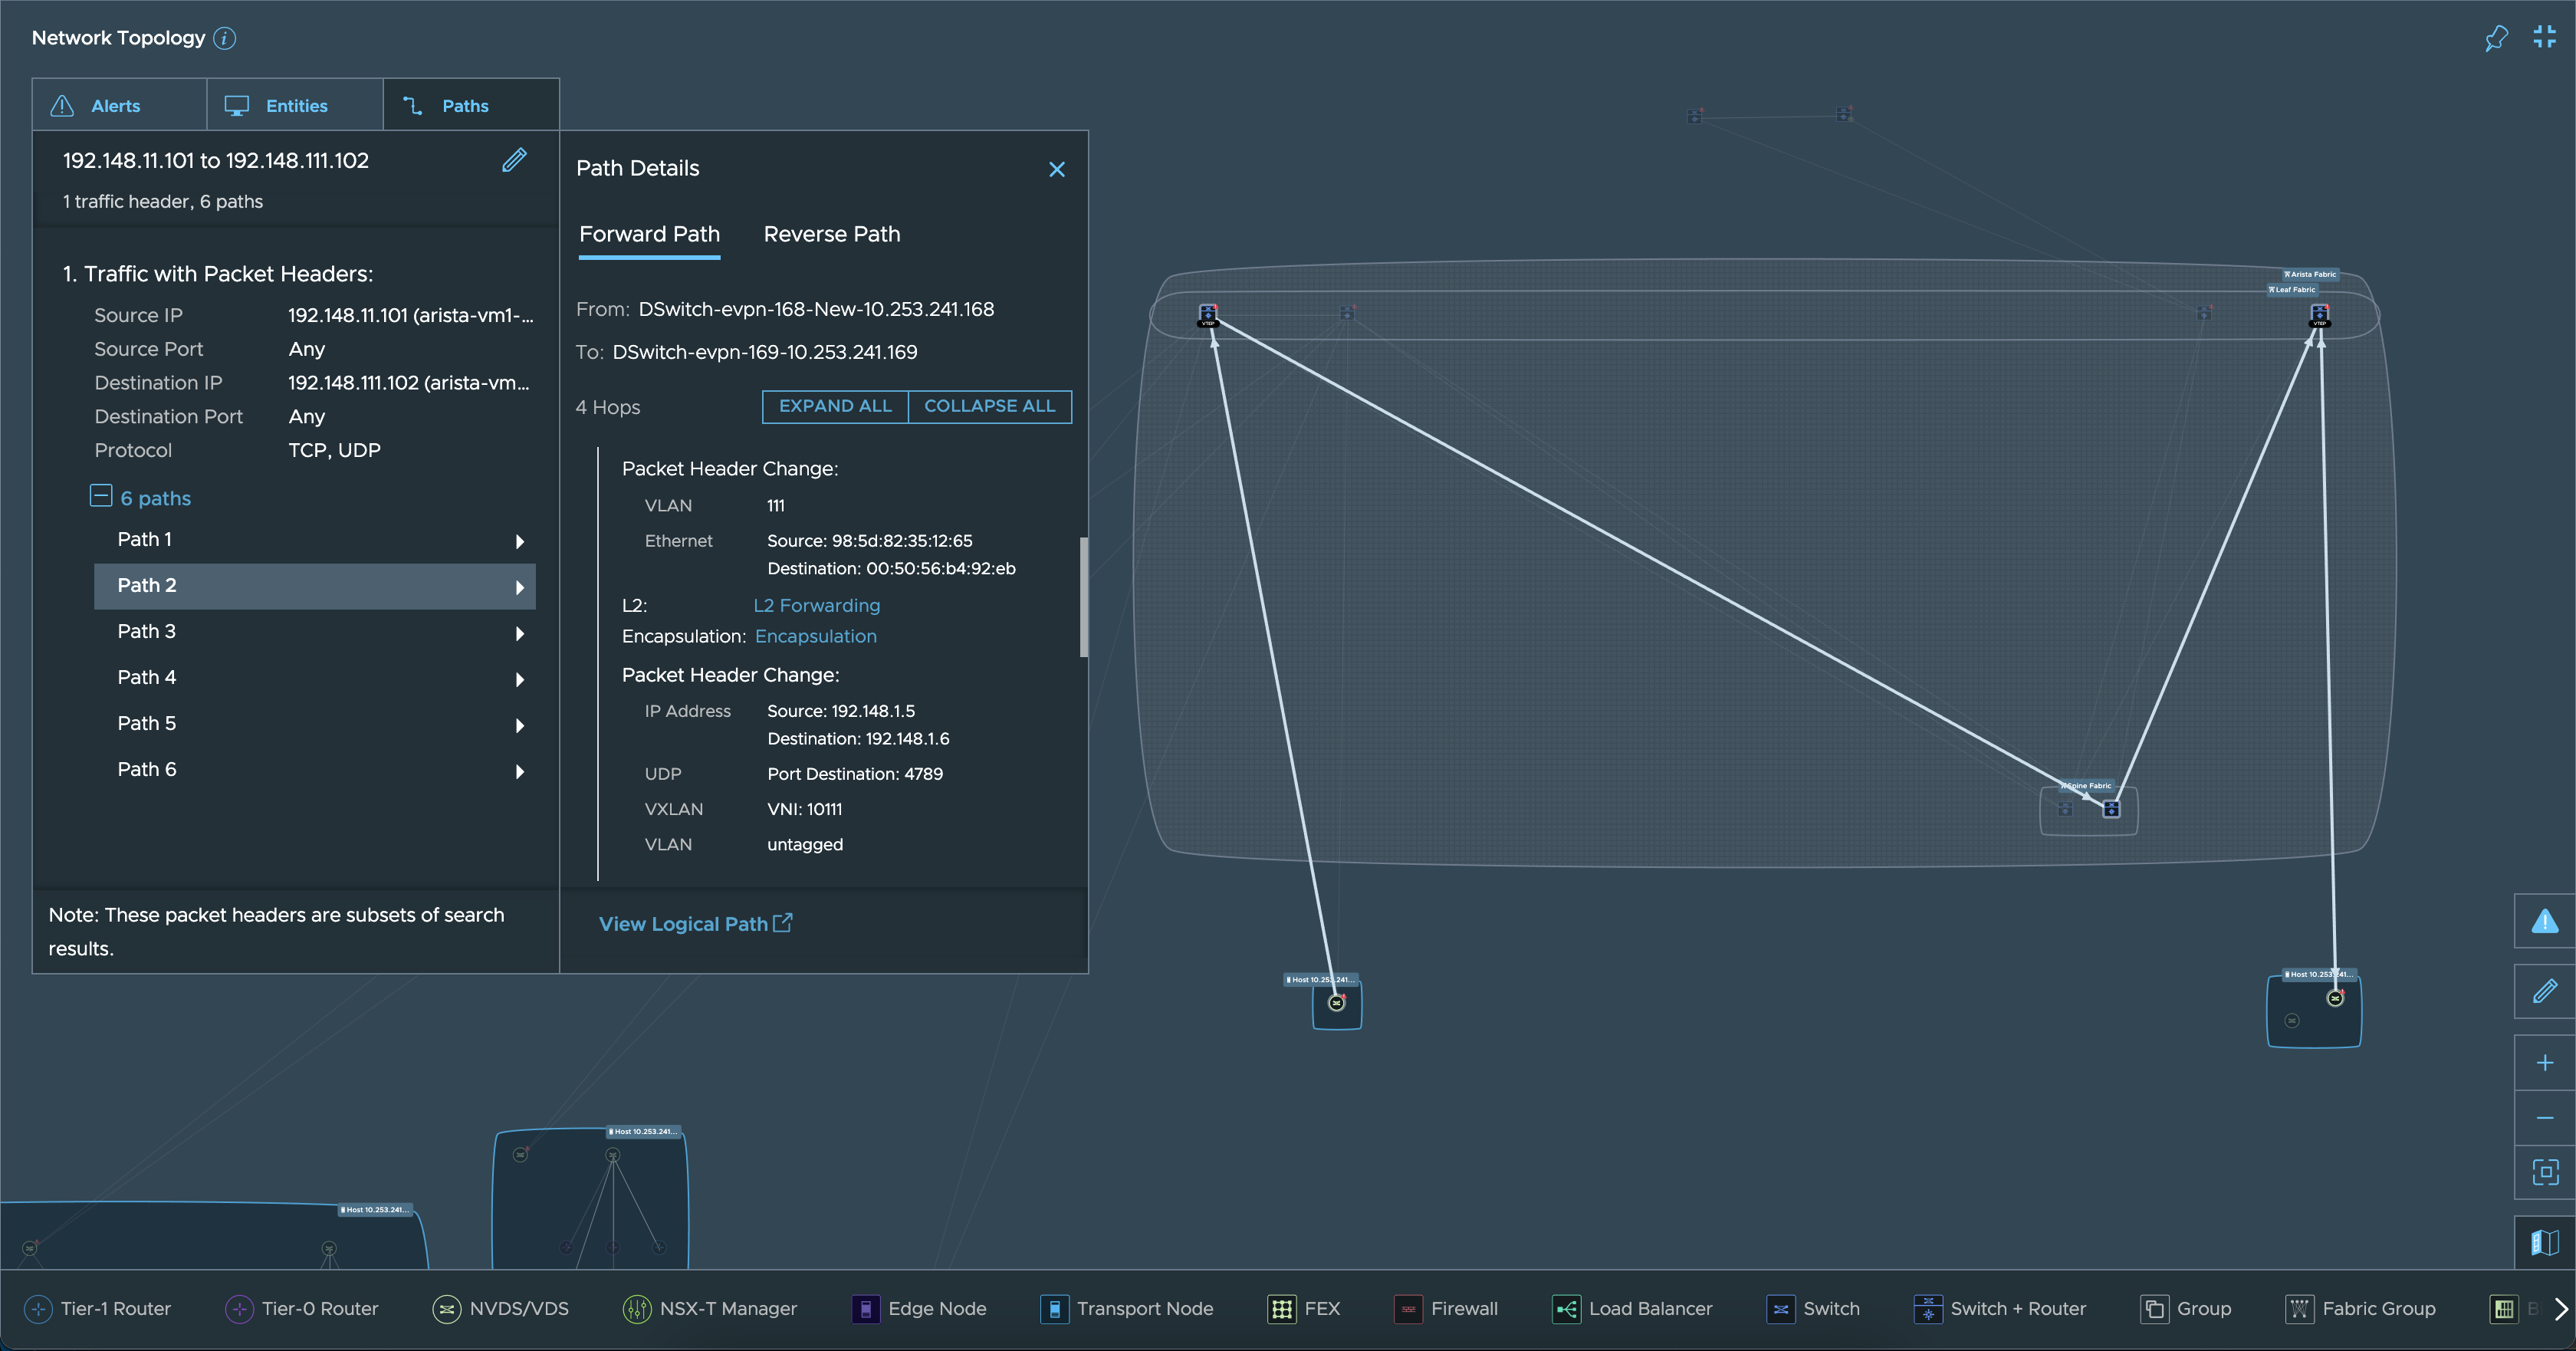Toggle L2 Forwarding link visibility
The width and height of the screenshot is (2576, 1351).
tap(818, 605)
